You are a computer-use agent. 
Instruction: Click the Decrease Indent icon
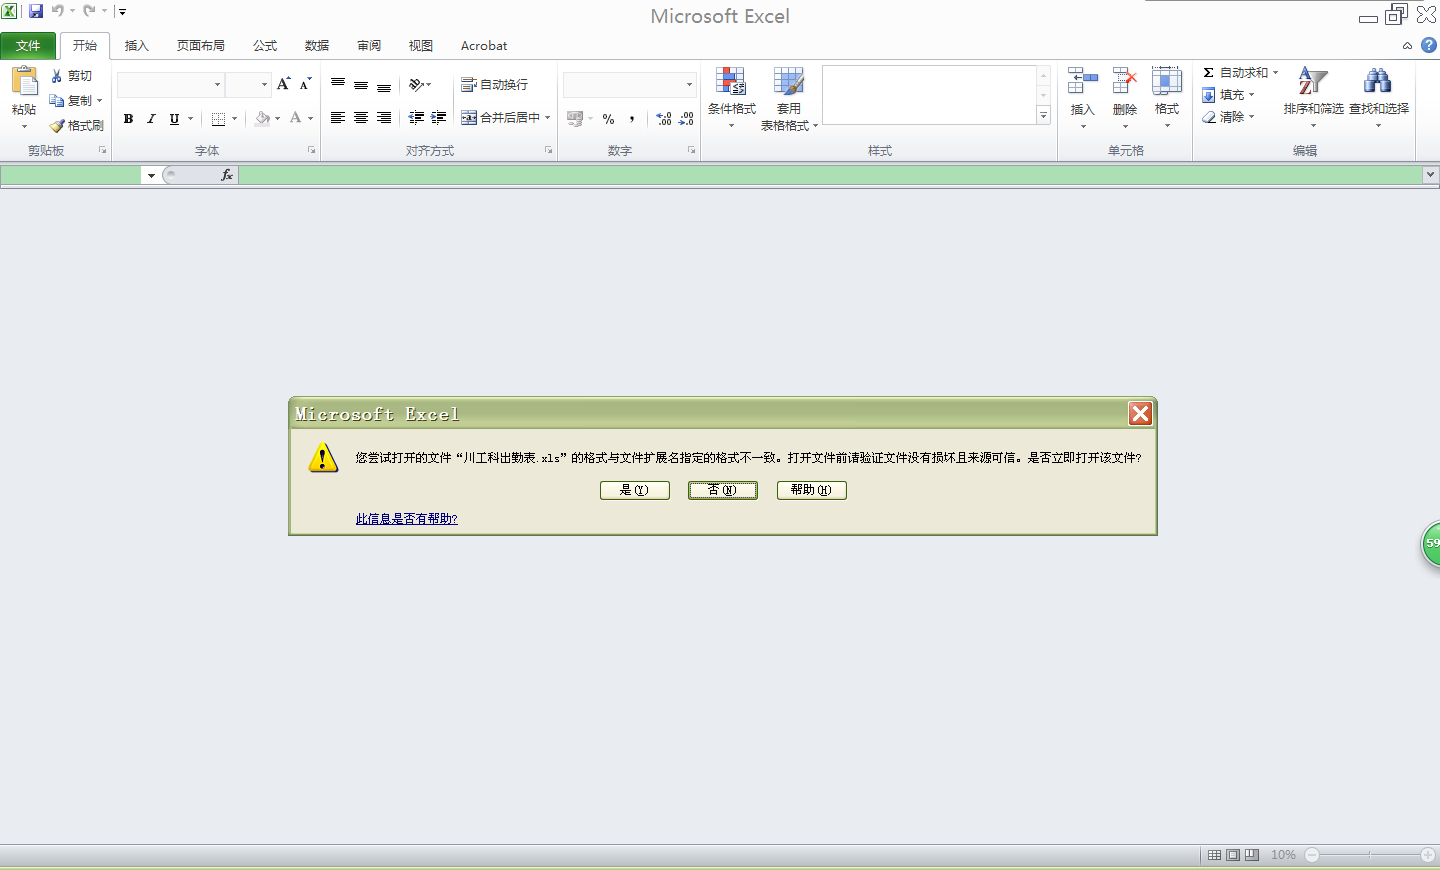(x=416, y=118)
